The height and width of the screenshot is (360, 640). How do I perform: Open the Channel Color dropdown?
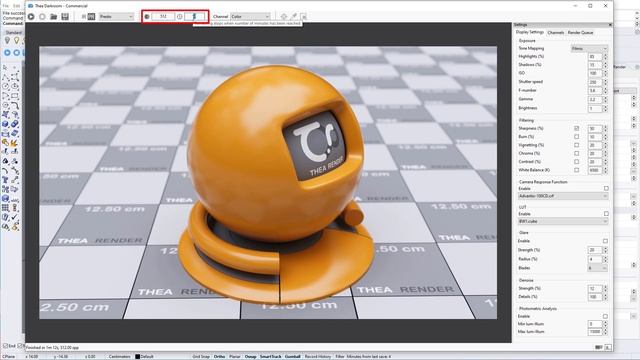[250, 17]
